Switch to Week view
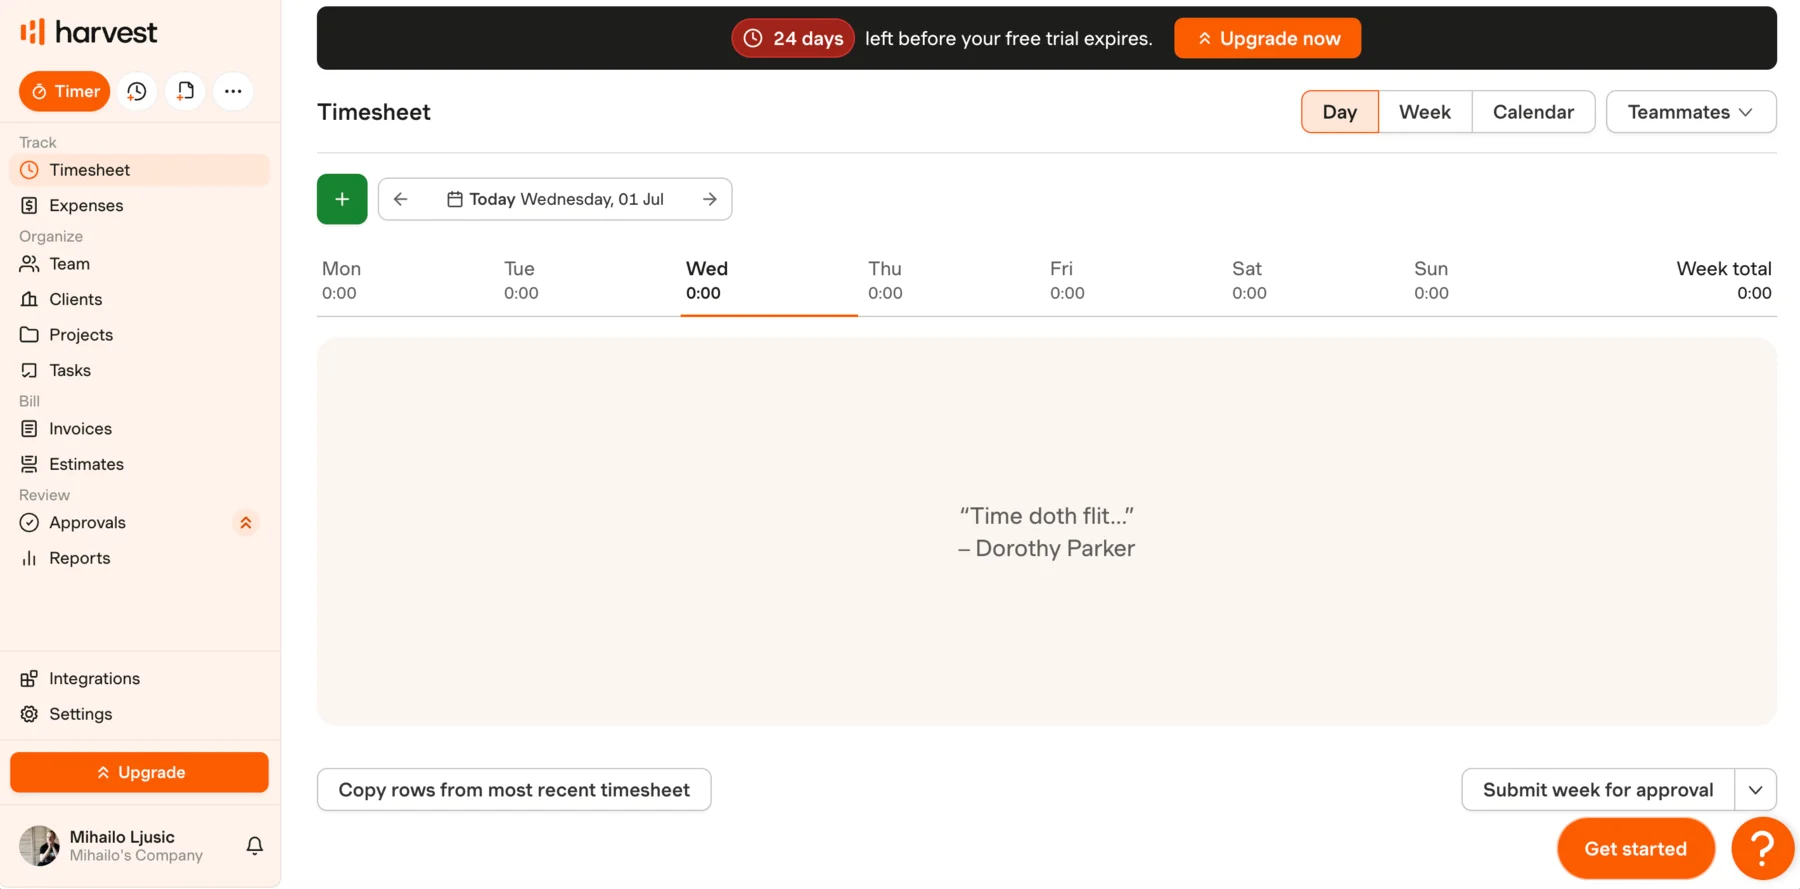 (x=1425, y=112)
